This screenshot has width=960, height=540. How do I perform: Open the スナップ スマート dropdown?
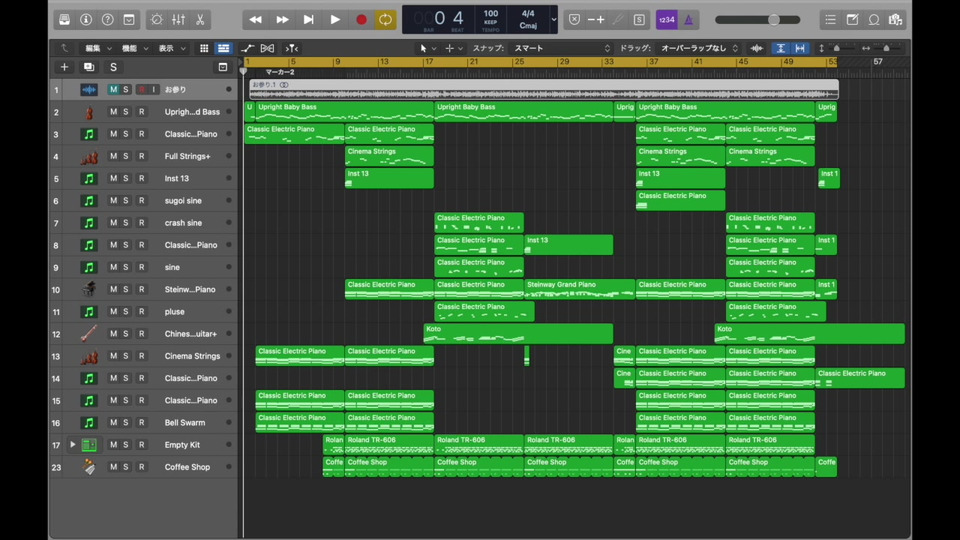tap(561, 48)
